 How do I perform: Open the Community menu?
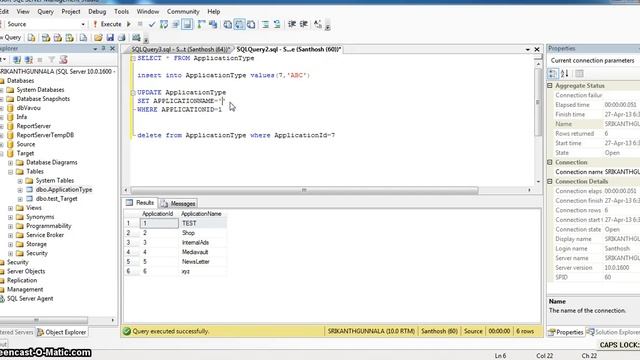pyautogui.click(x=183, y=11)
